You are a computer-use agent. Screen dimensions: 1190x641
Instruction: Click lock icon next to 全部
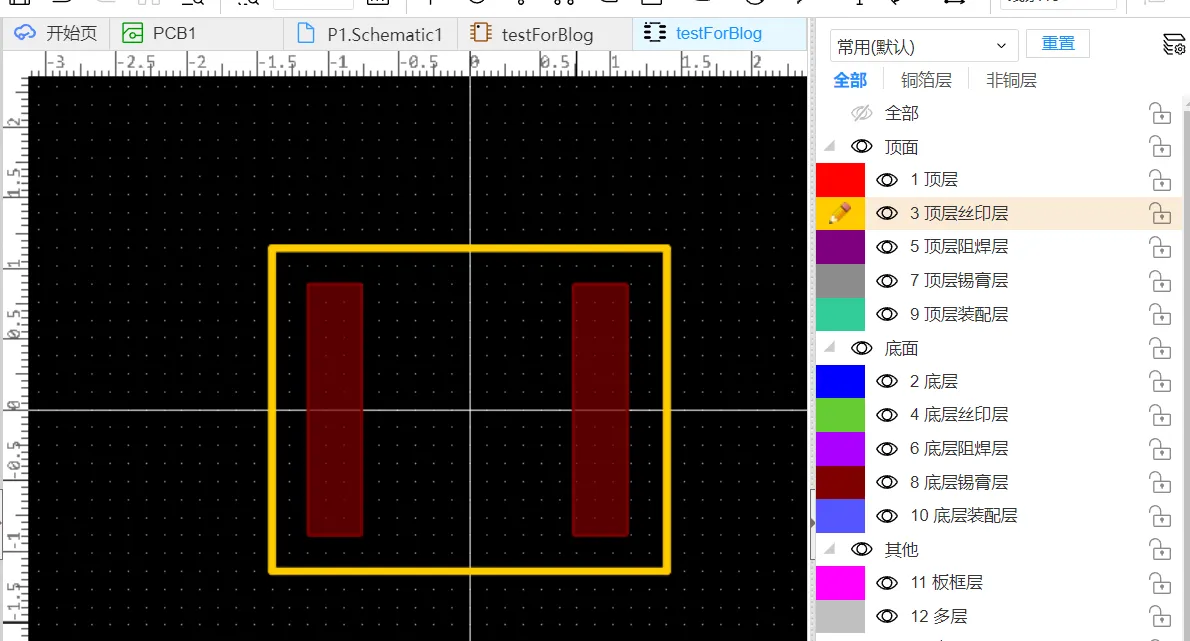(x=1160, y=114)
